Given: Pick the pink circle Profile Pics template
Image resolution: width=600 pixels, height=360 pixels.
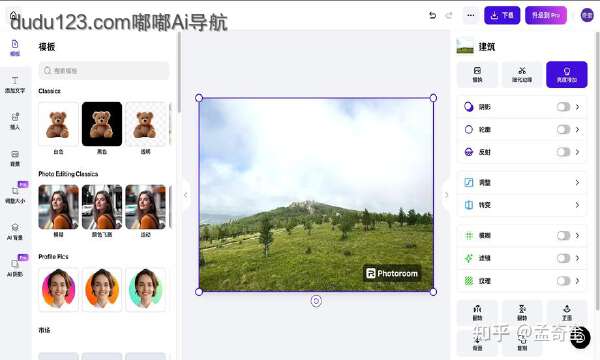Looking at the screenshot, I should [x=58, y=289].
